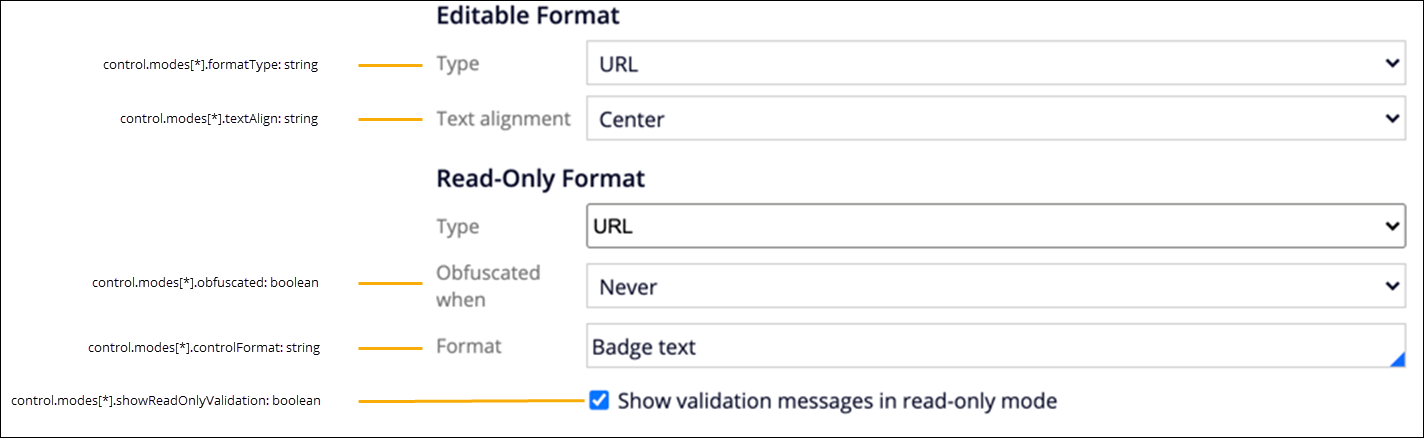This screenshot has height=438, width=1424.
Task: Click the Editable Format section heading
Action: 528,15
